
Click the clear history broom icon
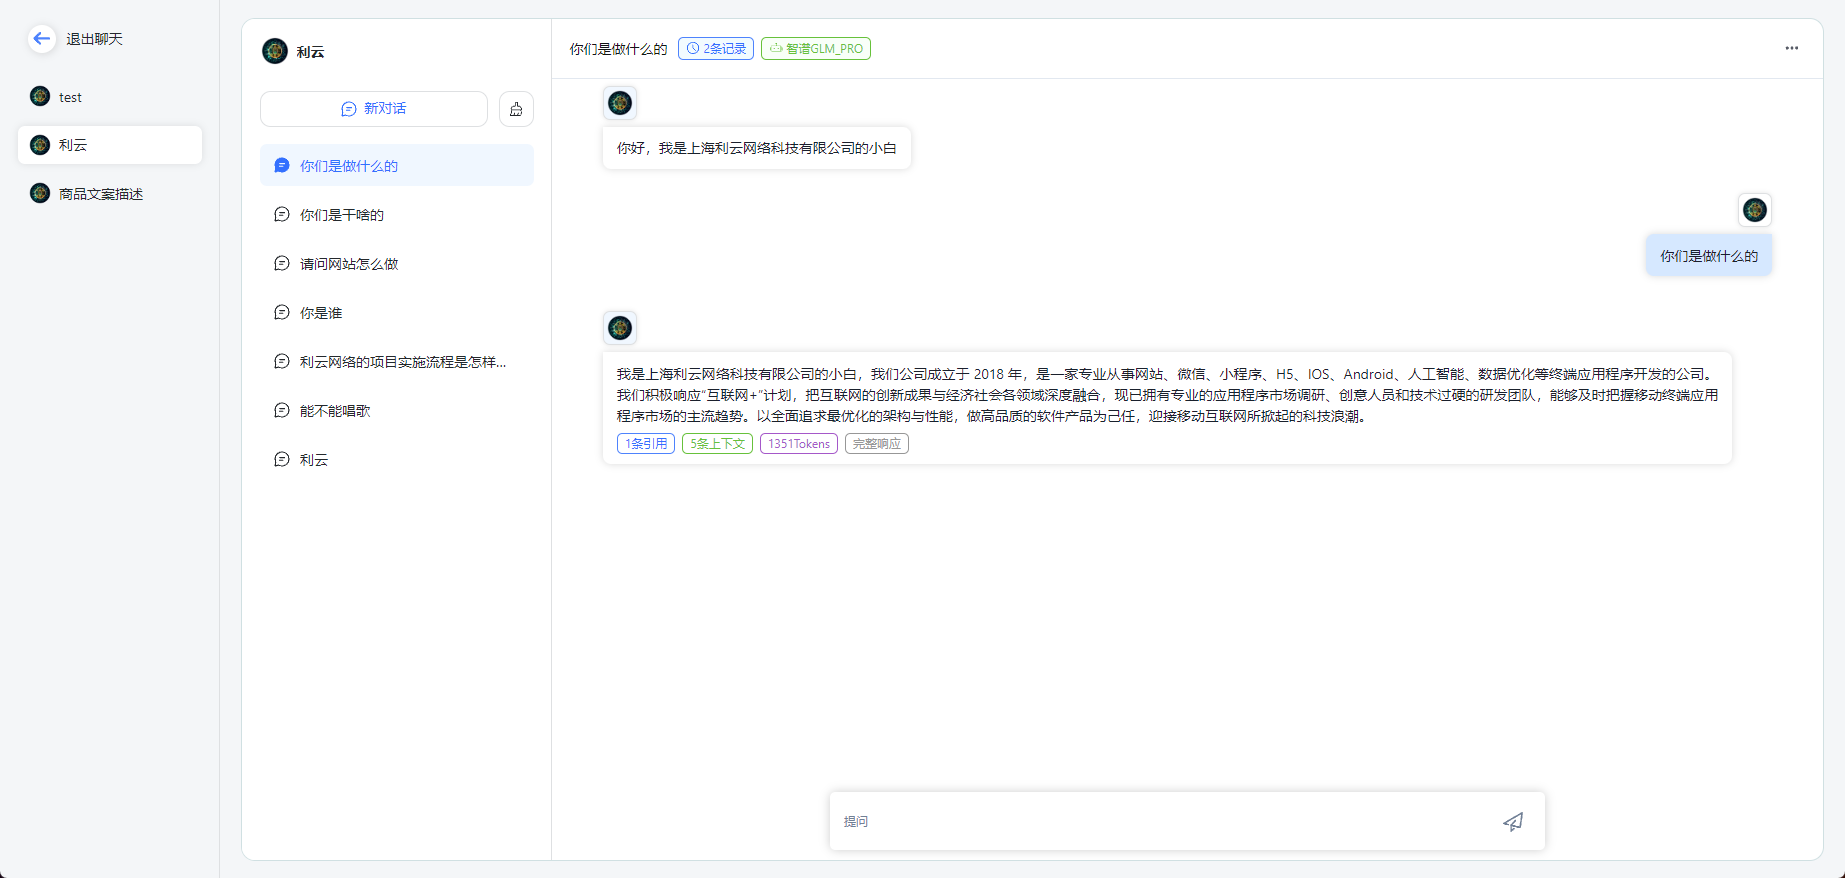pyautogui.click(x=516, y=109)
